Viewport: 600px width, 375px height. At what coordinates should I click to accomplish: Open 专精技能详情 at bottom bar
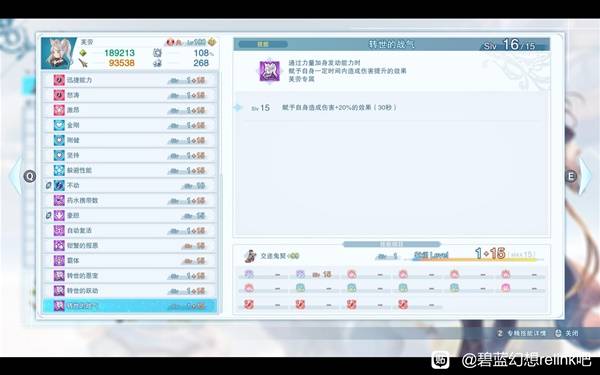point(522,333)
